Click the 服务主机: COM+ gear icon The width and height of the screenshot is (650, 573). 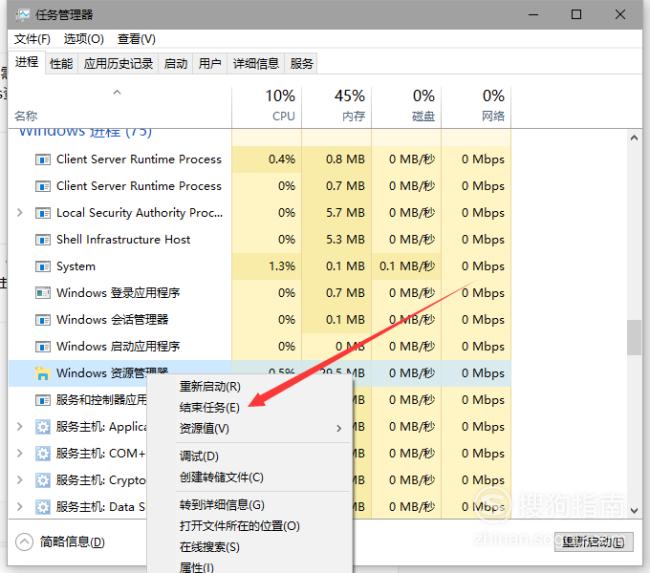click(x=43, y=453)
